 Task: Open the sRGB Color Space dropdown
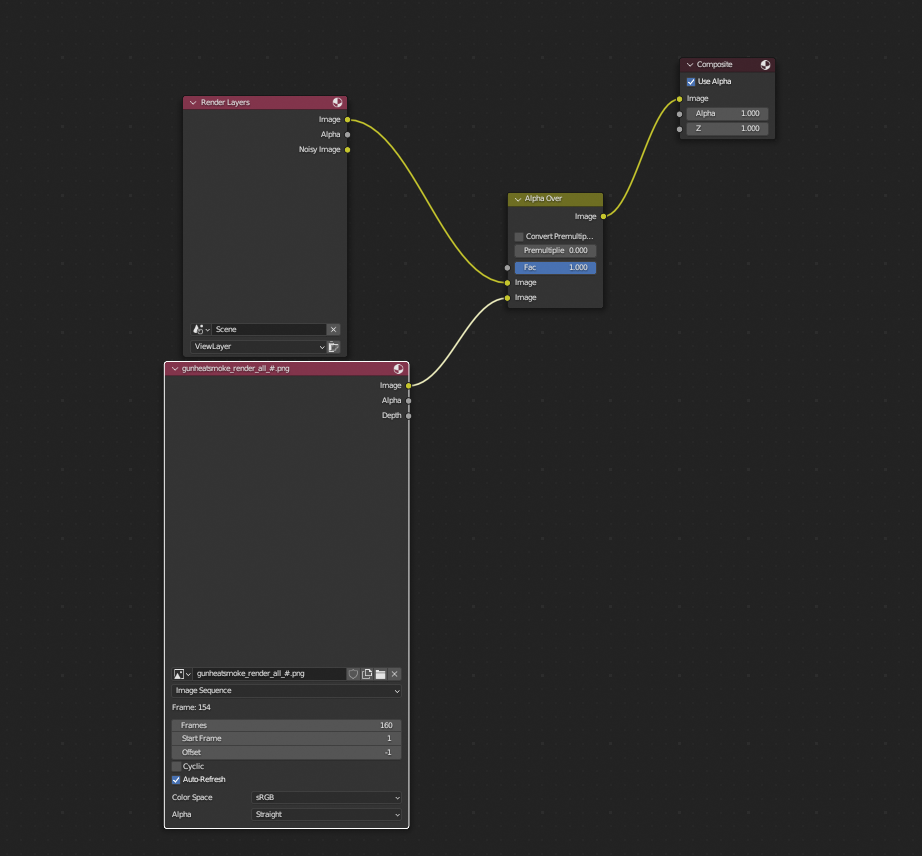(x=326, y=798)
